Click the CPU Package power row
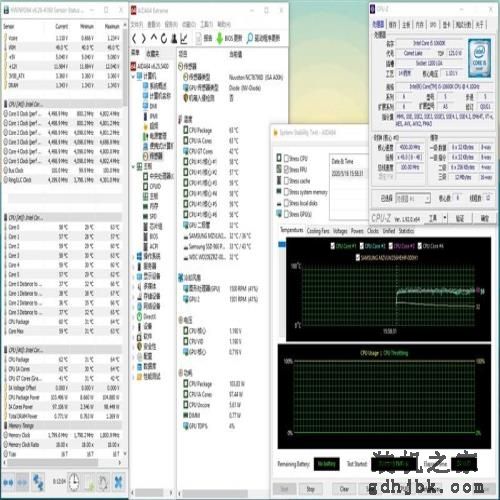 click(x=214, y=384)
